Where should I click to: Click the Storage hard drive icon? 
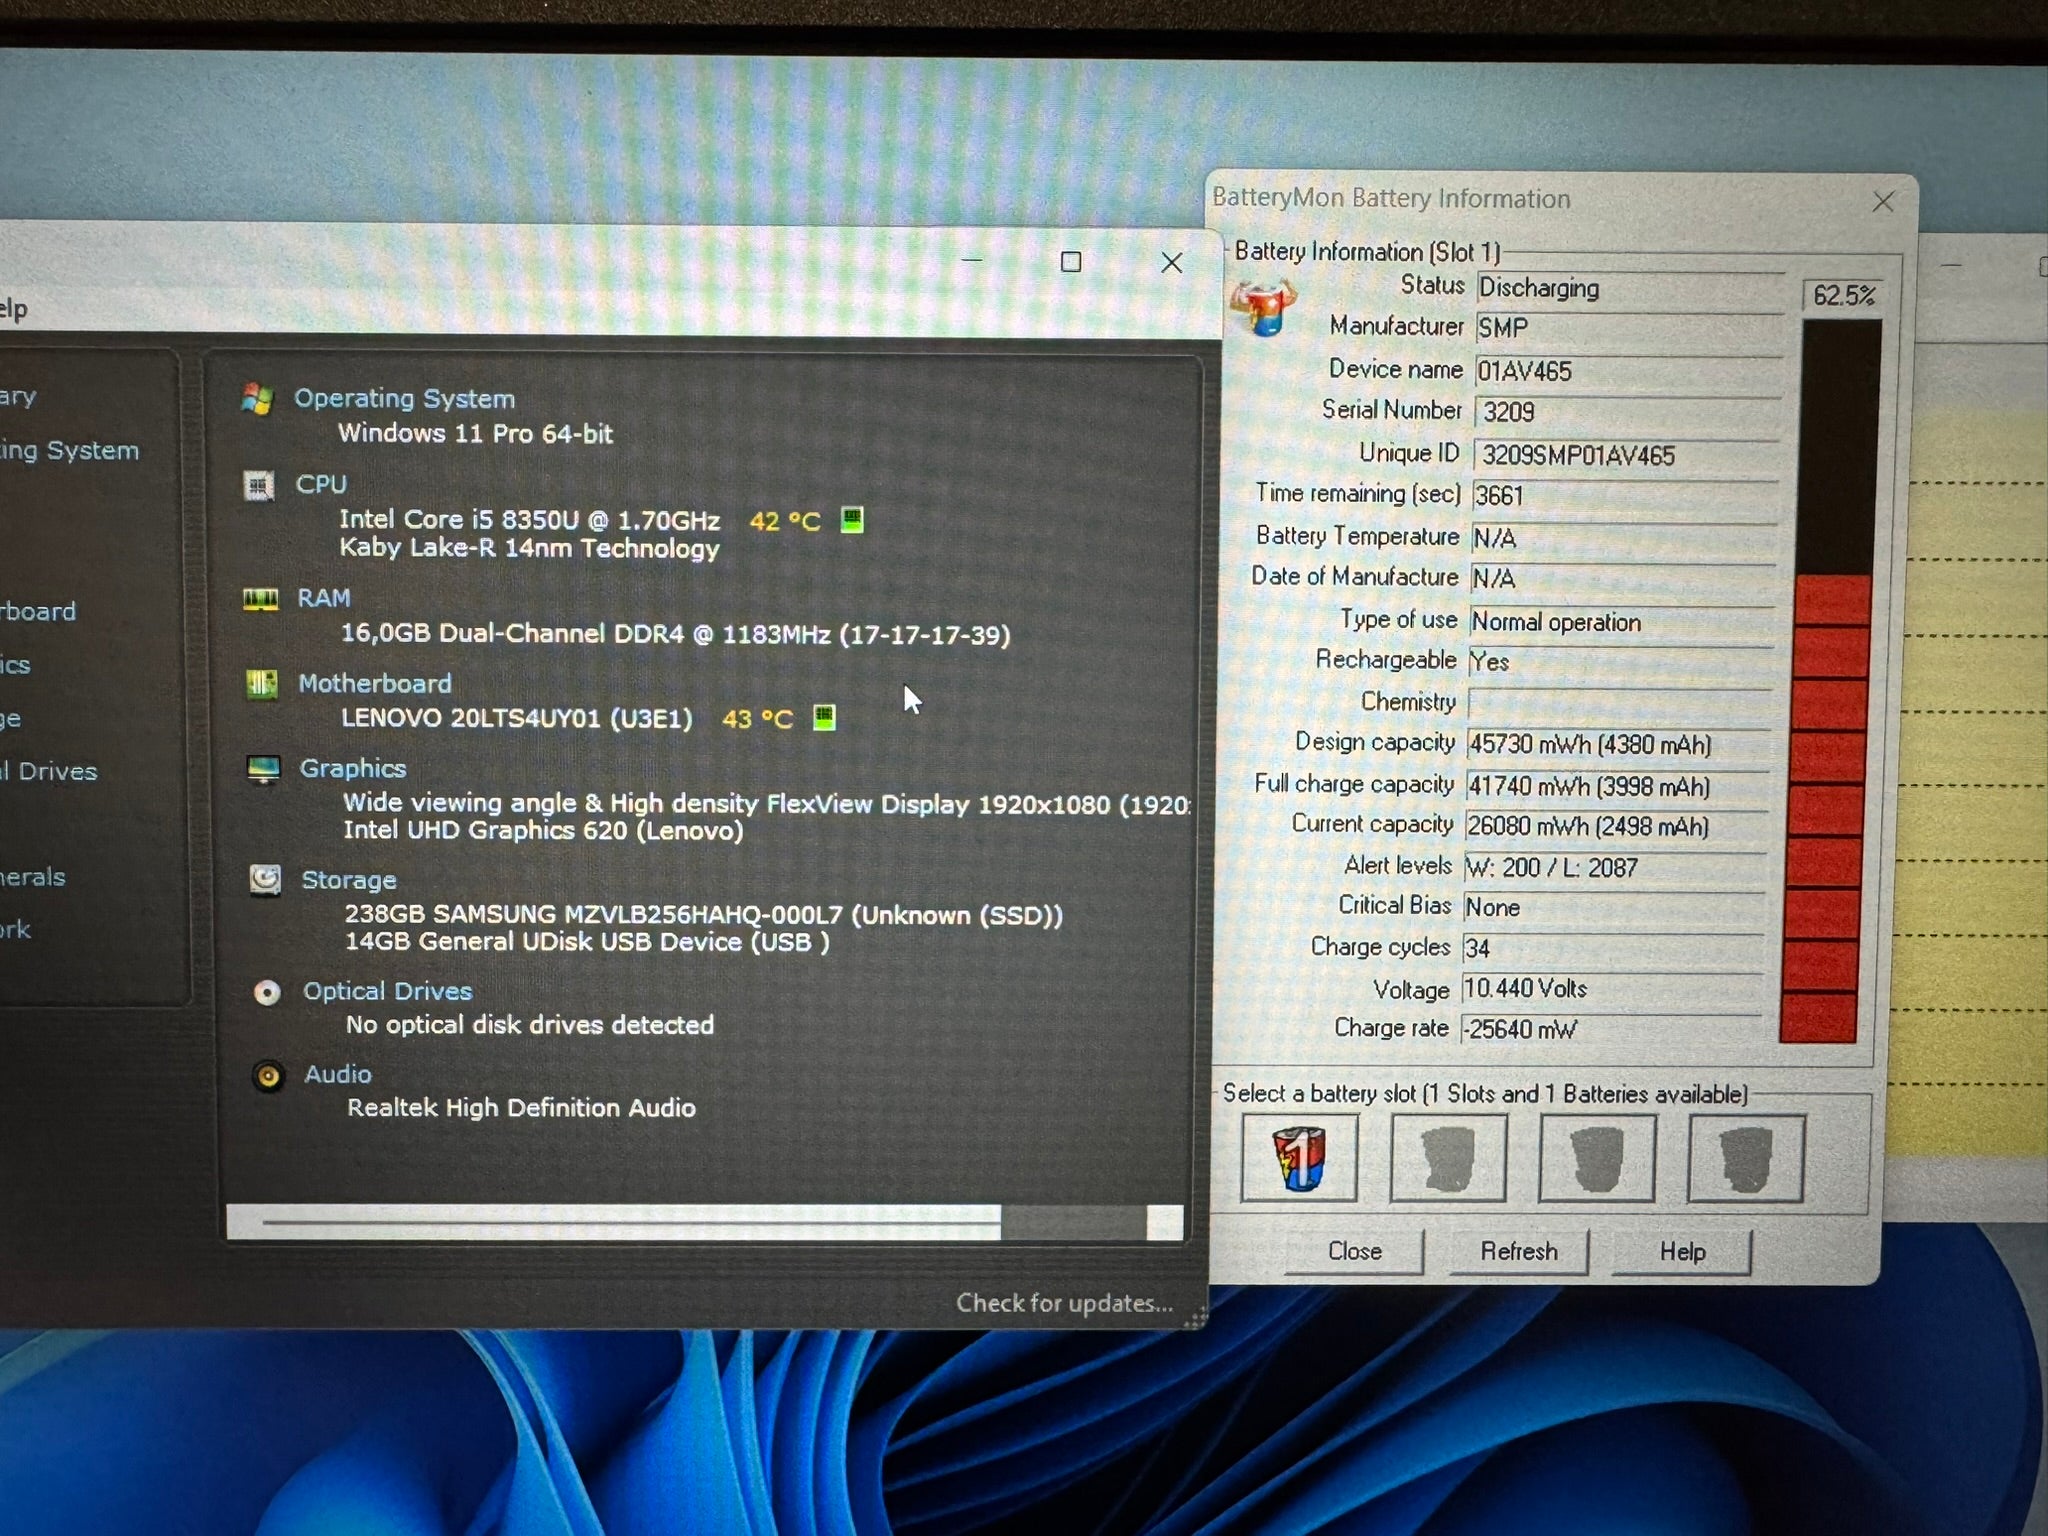click(x=265, y=880)
